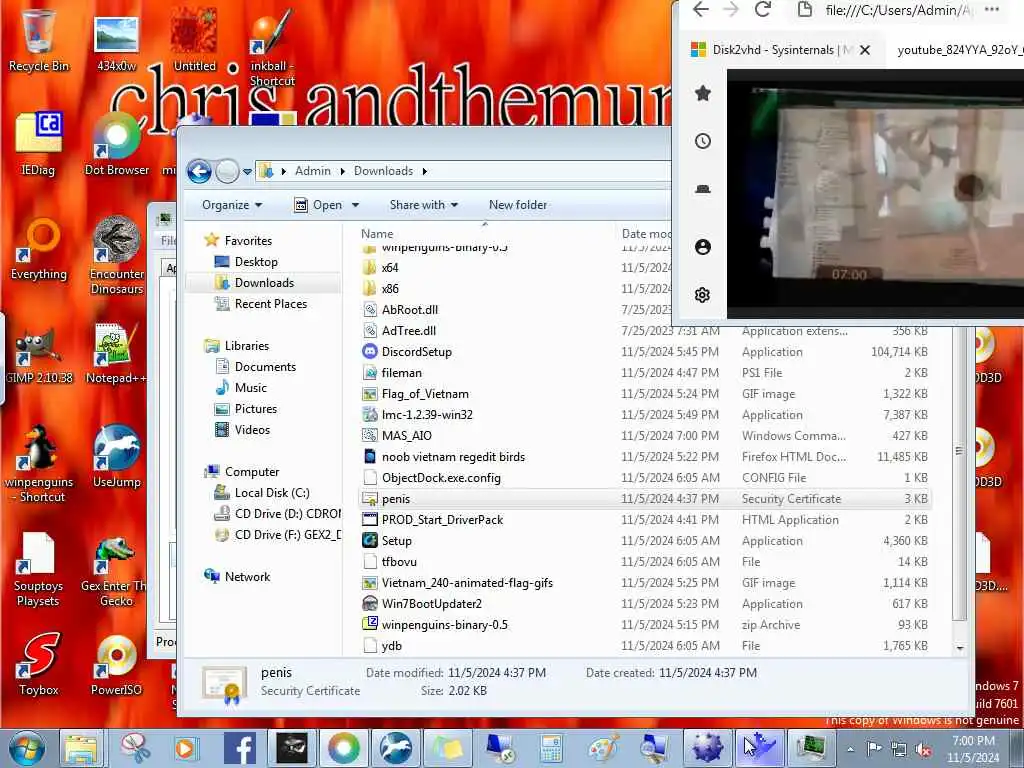Open the Snipping Tool taskbar icon

135,748
